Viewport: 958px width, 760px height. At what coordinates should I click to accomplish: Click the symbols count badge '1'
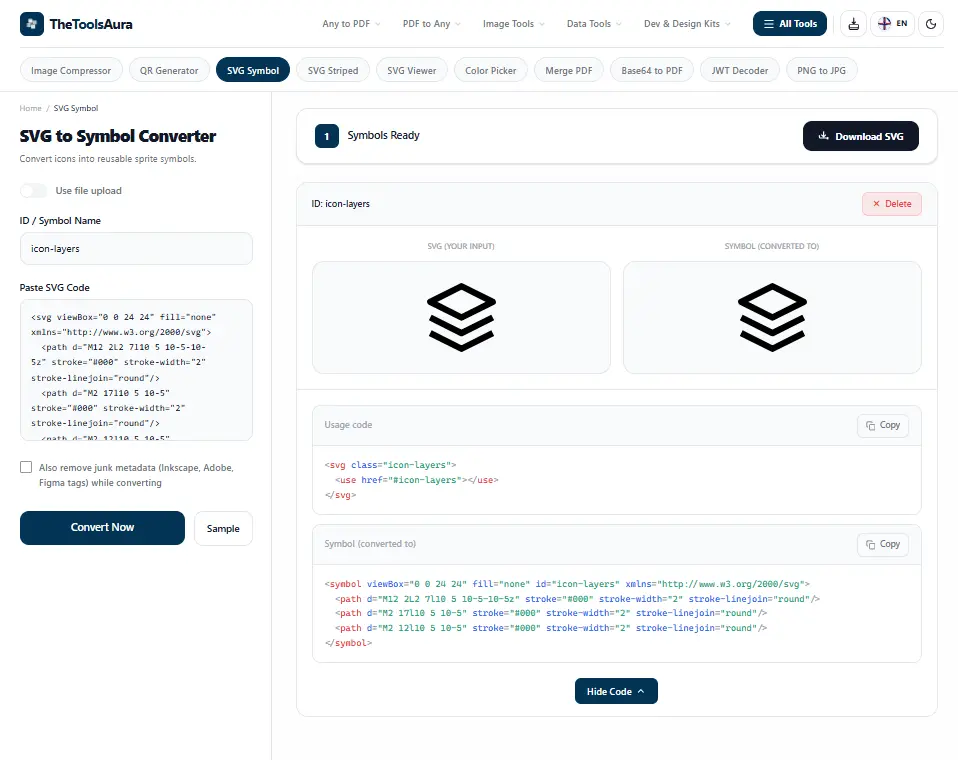(327, 136)
